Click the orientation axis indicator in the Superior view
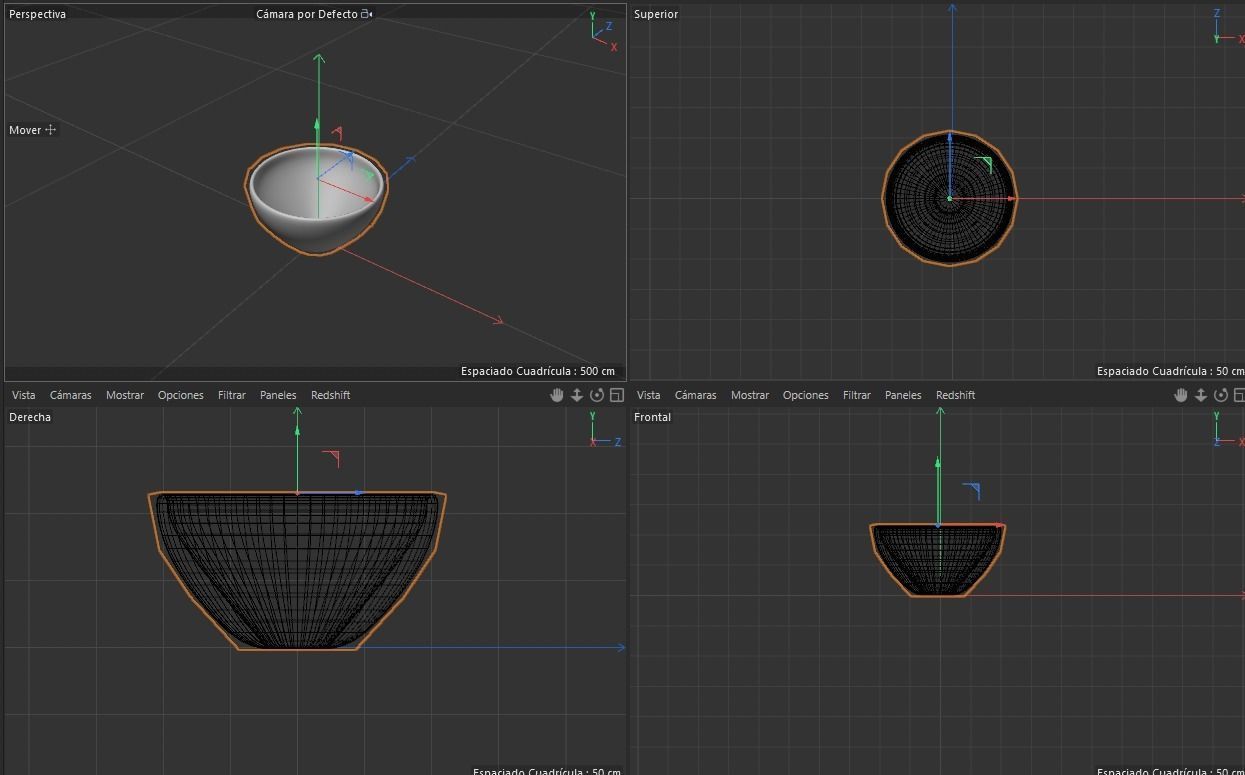 coord(1227,28)
